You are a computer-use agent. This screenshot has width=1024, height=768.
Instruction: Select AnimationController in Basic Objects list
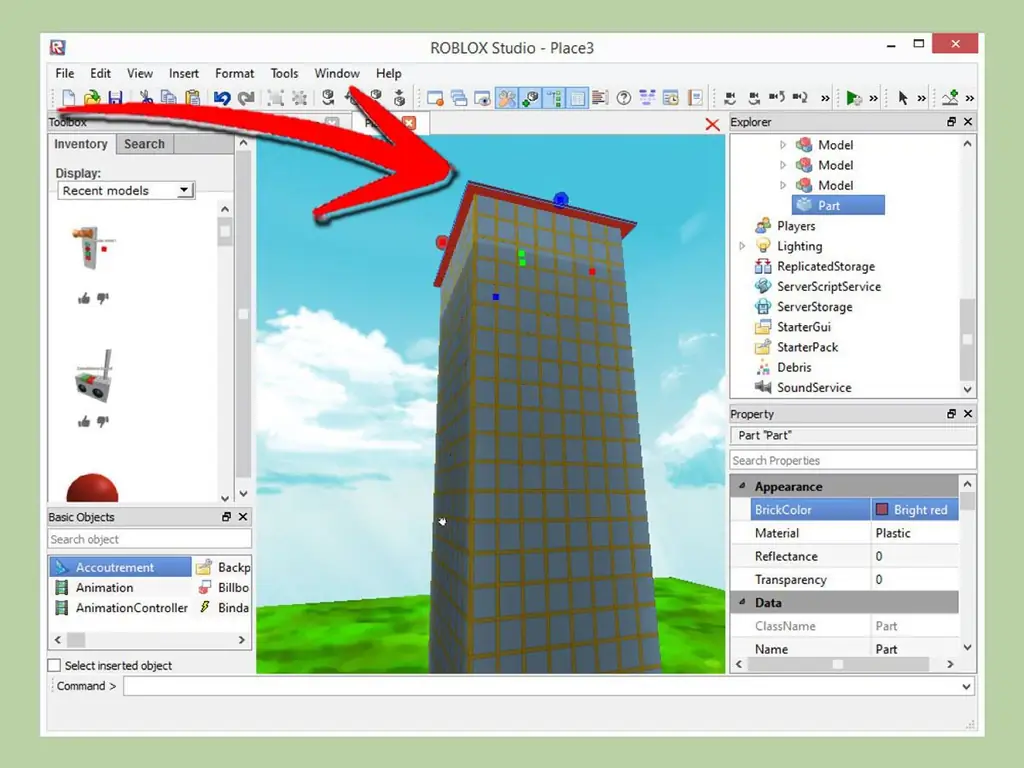(x=124, y=608)
